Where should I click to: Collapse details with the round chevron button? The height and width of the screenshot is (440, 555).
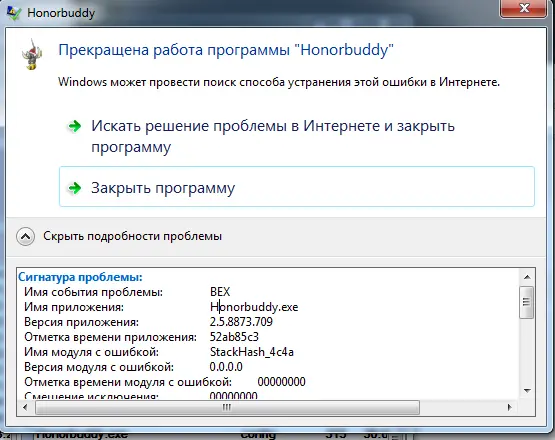25,236
